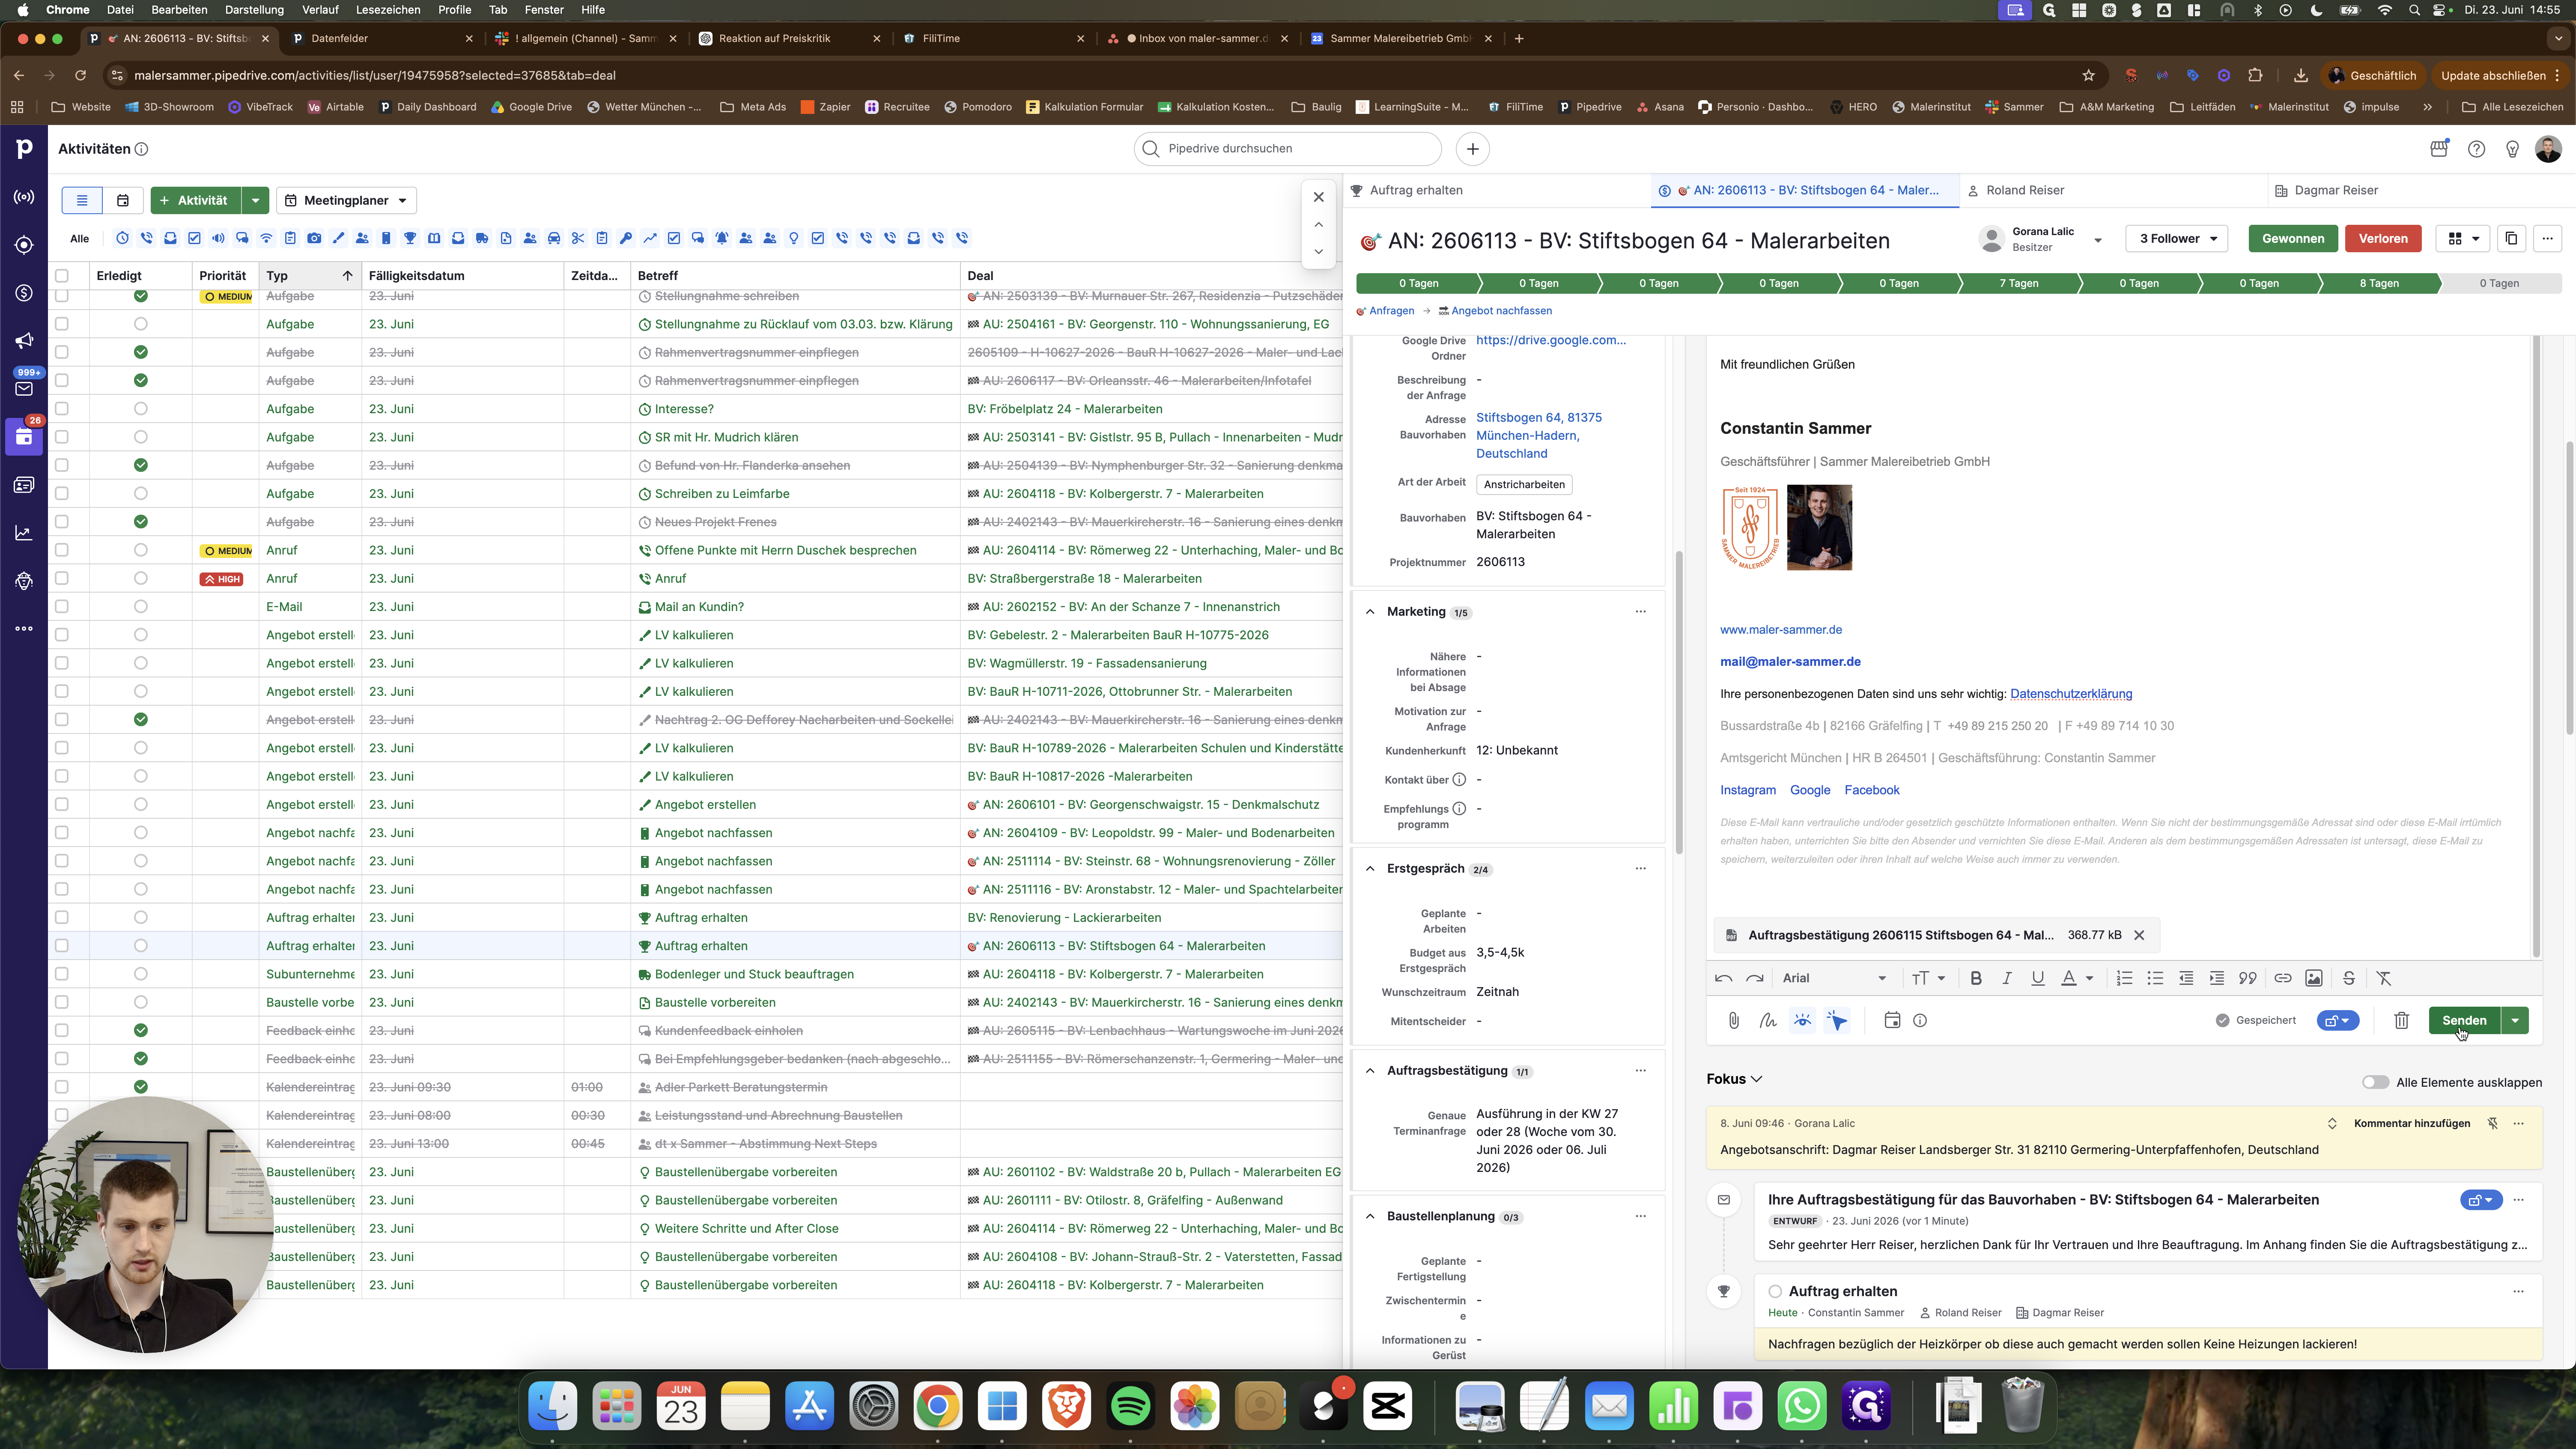Insert blockquote in email editor
This screenshot has width=2576, height=1449.
[x=2247, y=978]
